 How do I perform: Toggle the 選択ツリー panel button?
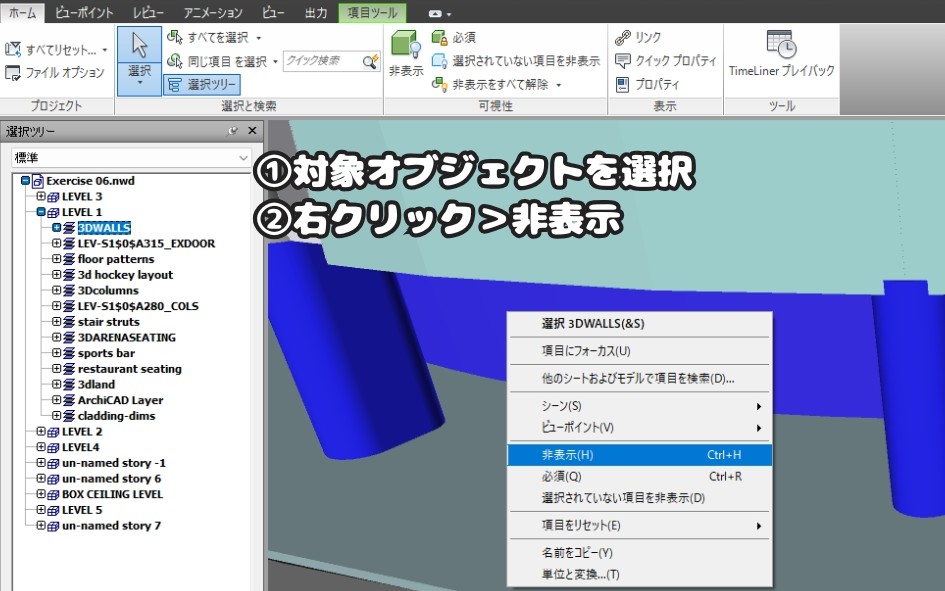click(201, 85)
